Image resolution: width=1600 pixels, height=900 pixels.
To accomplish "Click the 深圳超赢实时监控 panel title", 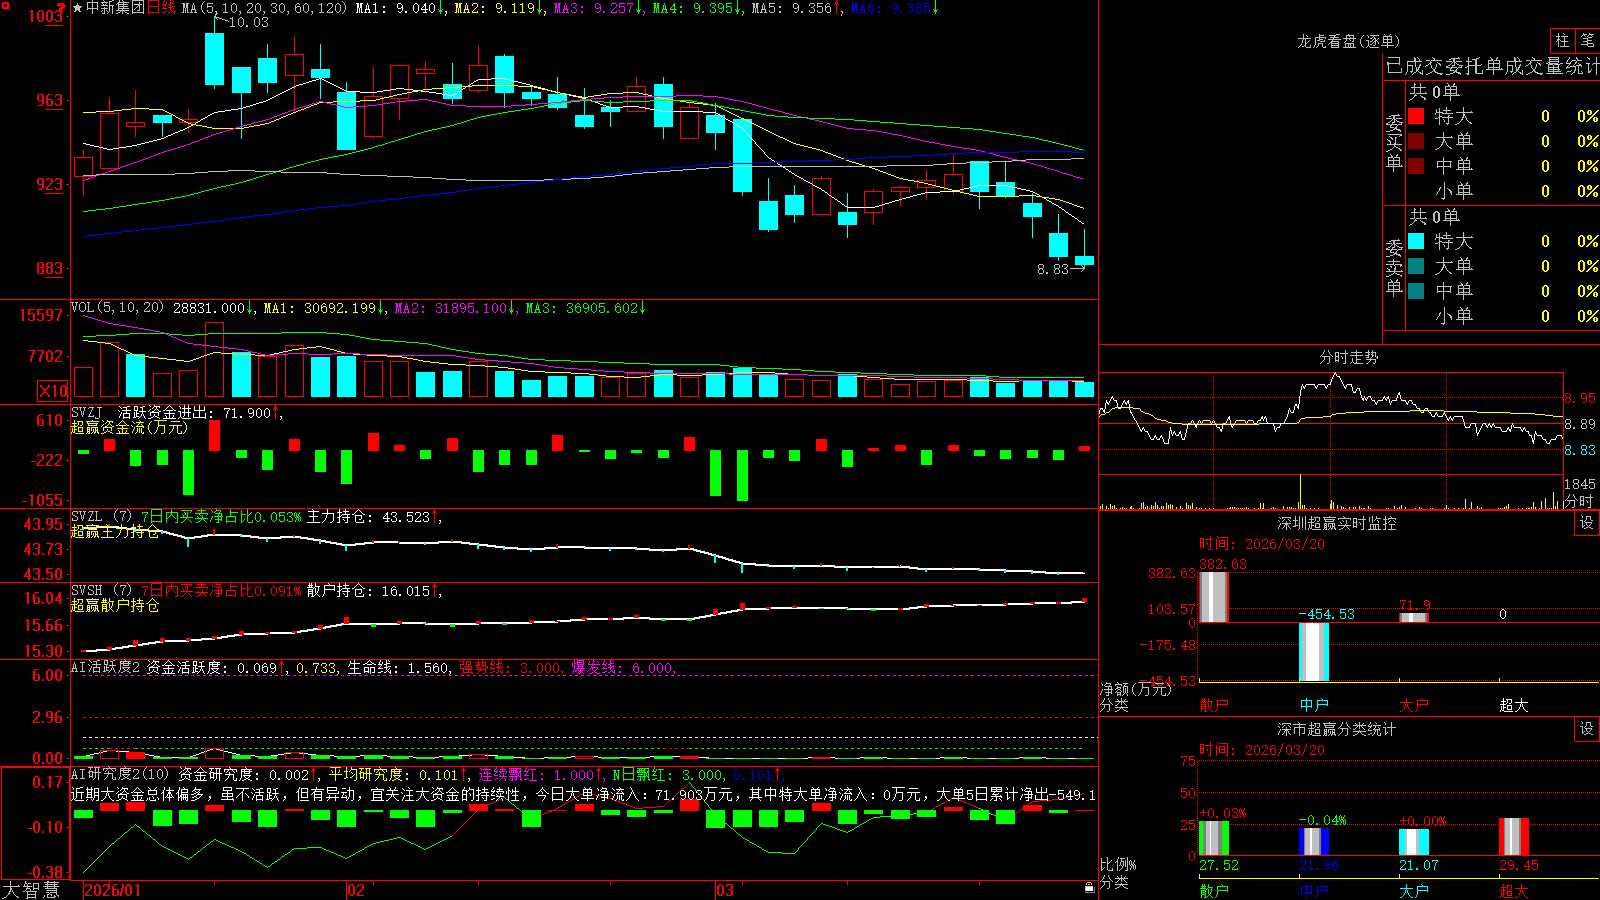I will [x=1336, y=523].
